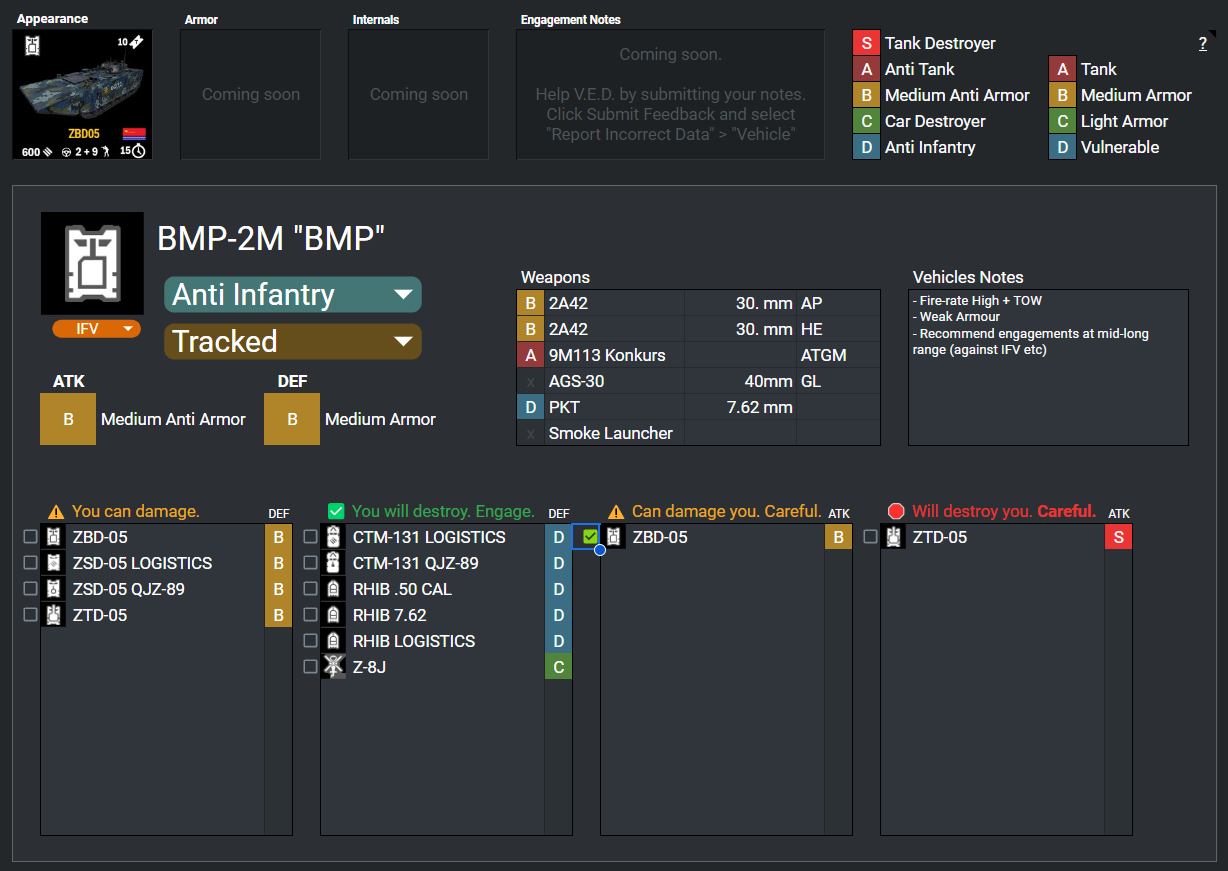Screen dimensions: 1228x871
Task: Select the AGS-30 weapon row
Action: pyautogui.click(x=699, y=381)
